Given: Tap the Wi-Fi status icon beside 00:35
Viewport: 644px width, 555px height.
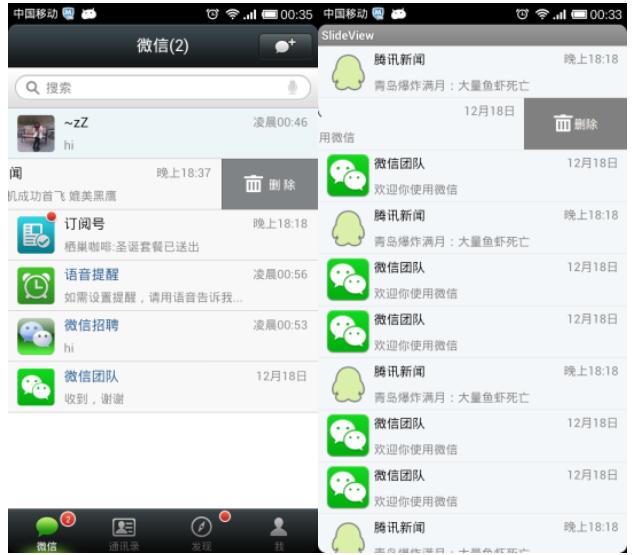Looking at the screenshot, I should 232,14.
